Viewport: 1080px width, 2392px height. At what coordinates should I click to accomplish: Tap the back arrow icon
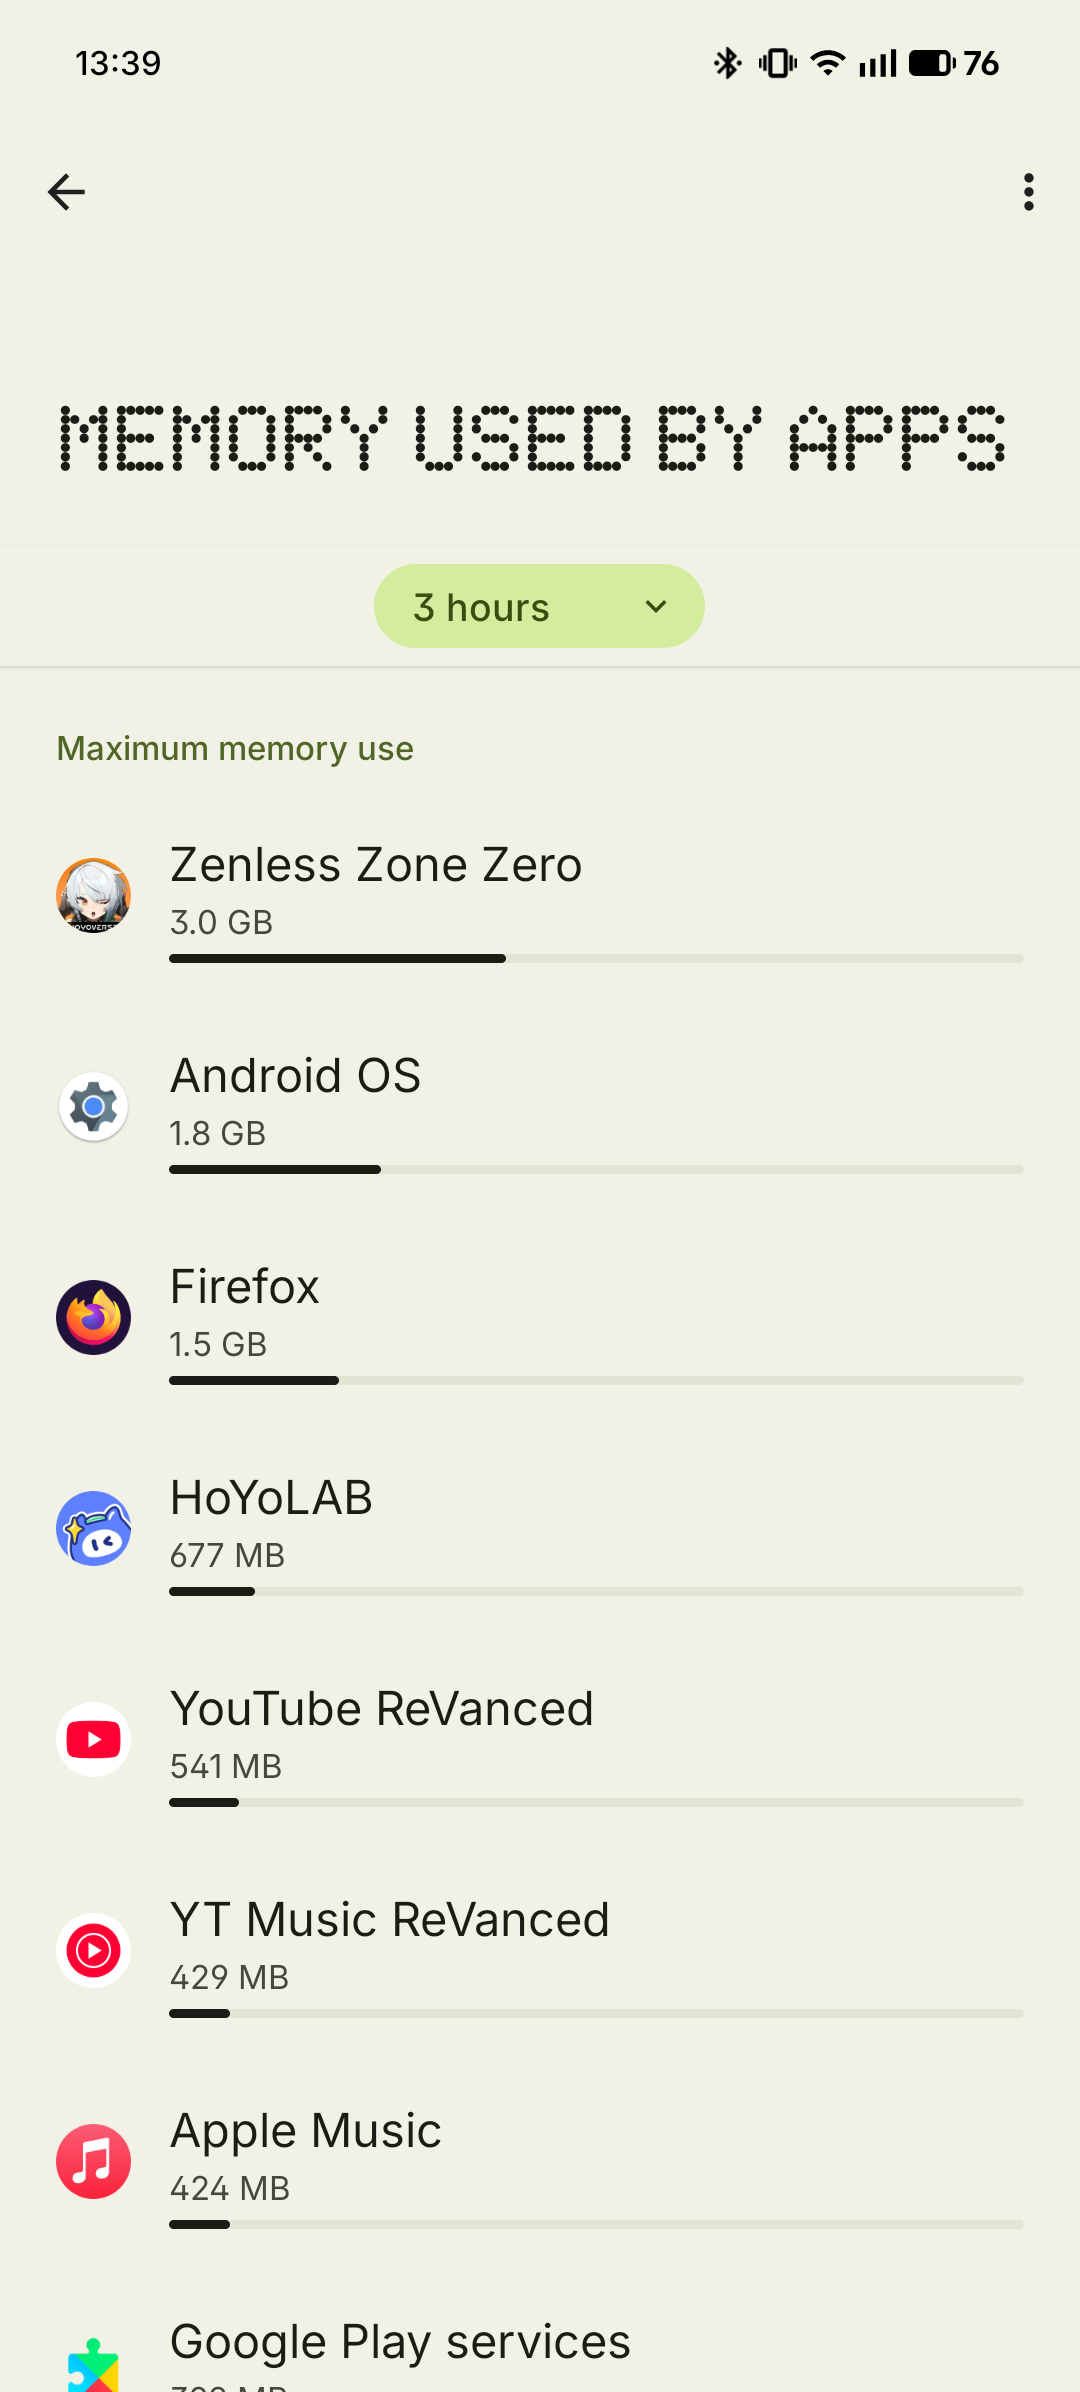66,192
